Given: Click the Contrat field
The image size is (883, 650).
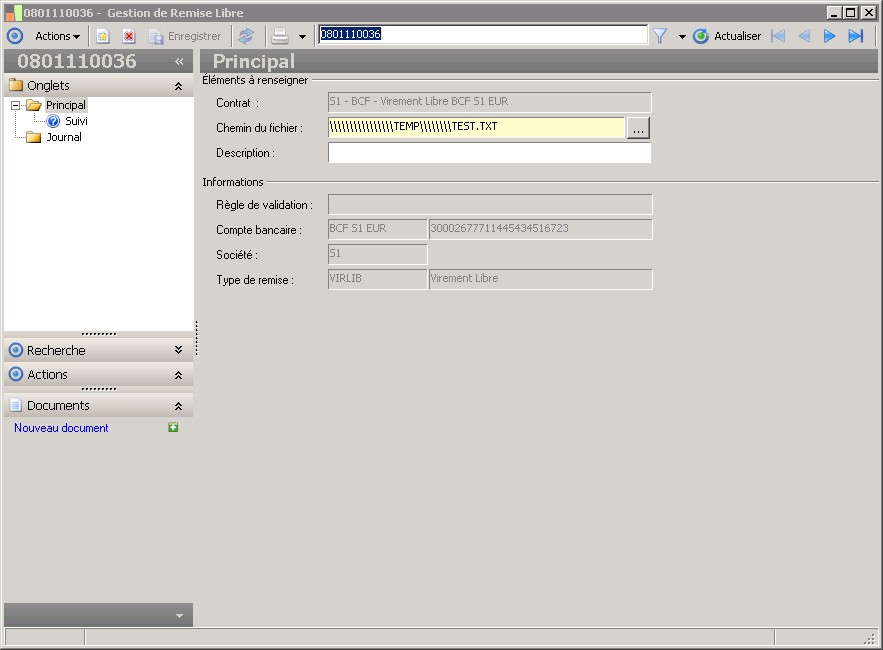Looking at the screenshot, I should pos(489,103).
